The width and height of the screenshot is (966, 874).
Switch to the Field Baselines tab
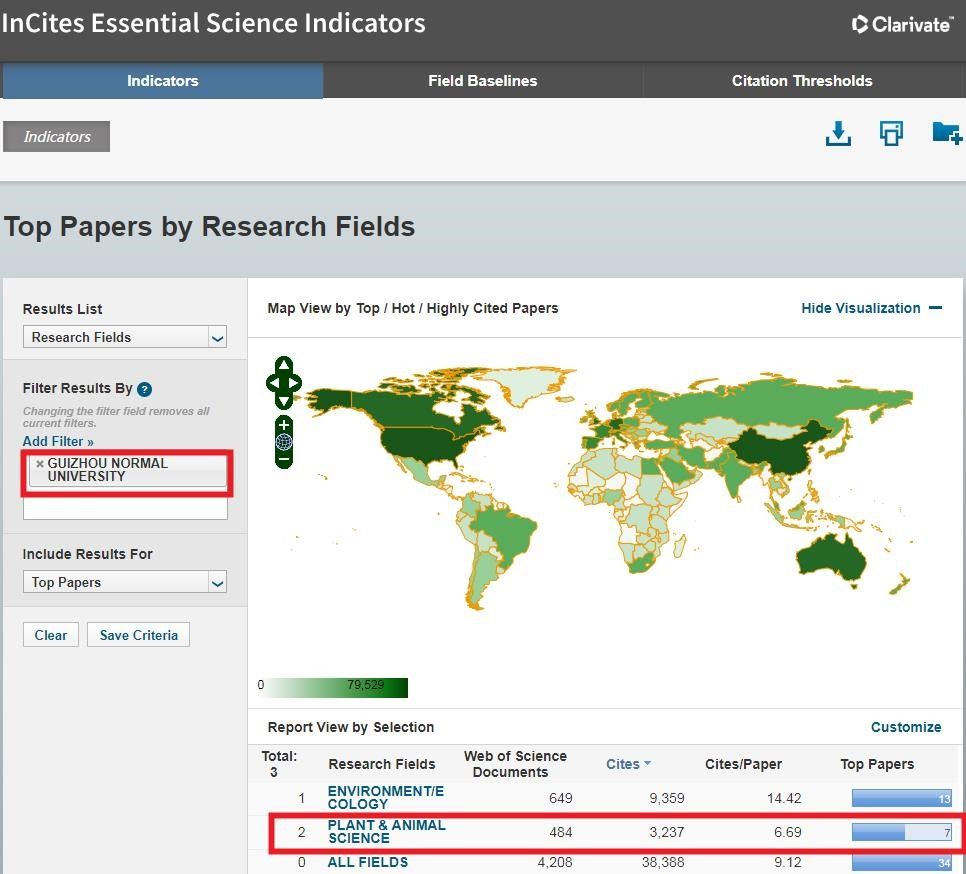(482, 81)
